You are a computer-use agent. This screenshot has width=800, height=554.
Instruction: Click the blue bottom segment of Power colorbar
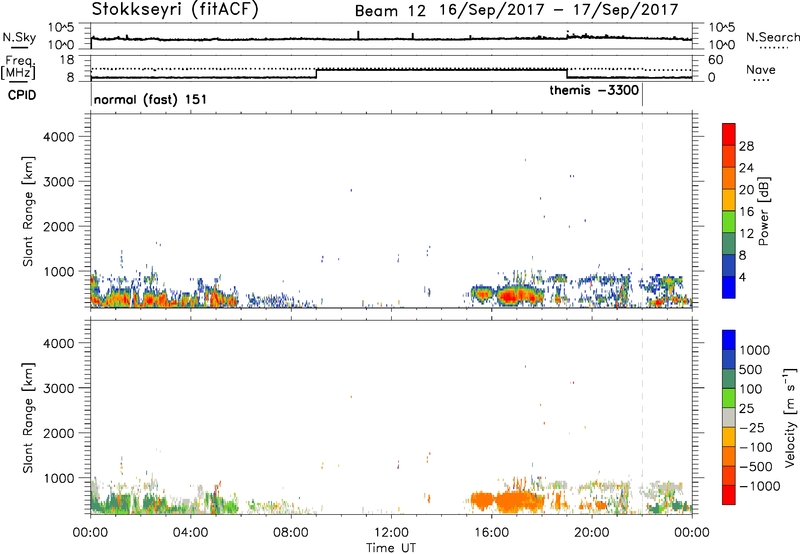click(x=729, y=287)
